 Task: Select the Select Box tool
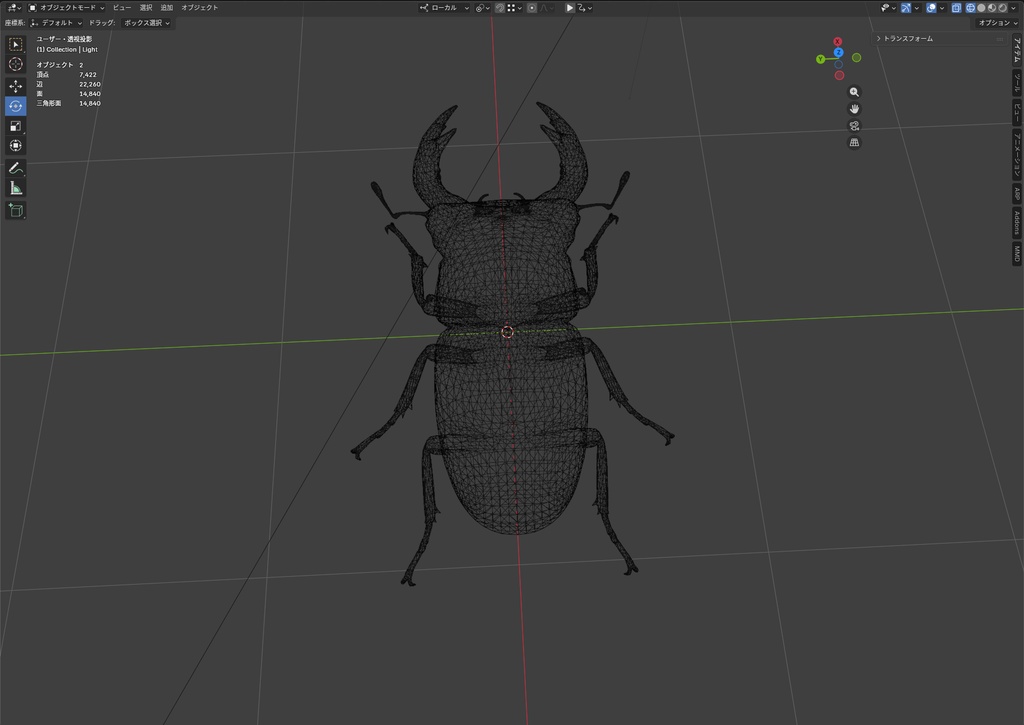point(16,44)
